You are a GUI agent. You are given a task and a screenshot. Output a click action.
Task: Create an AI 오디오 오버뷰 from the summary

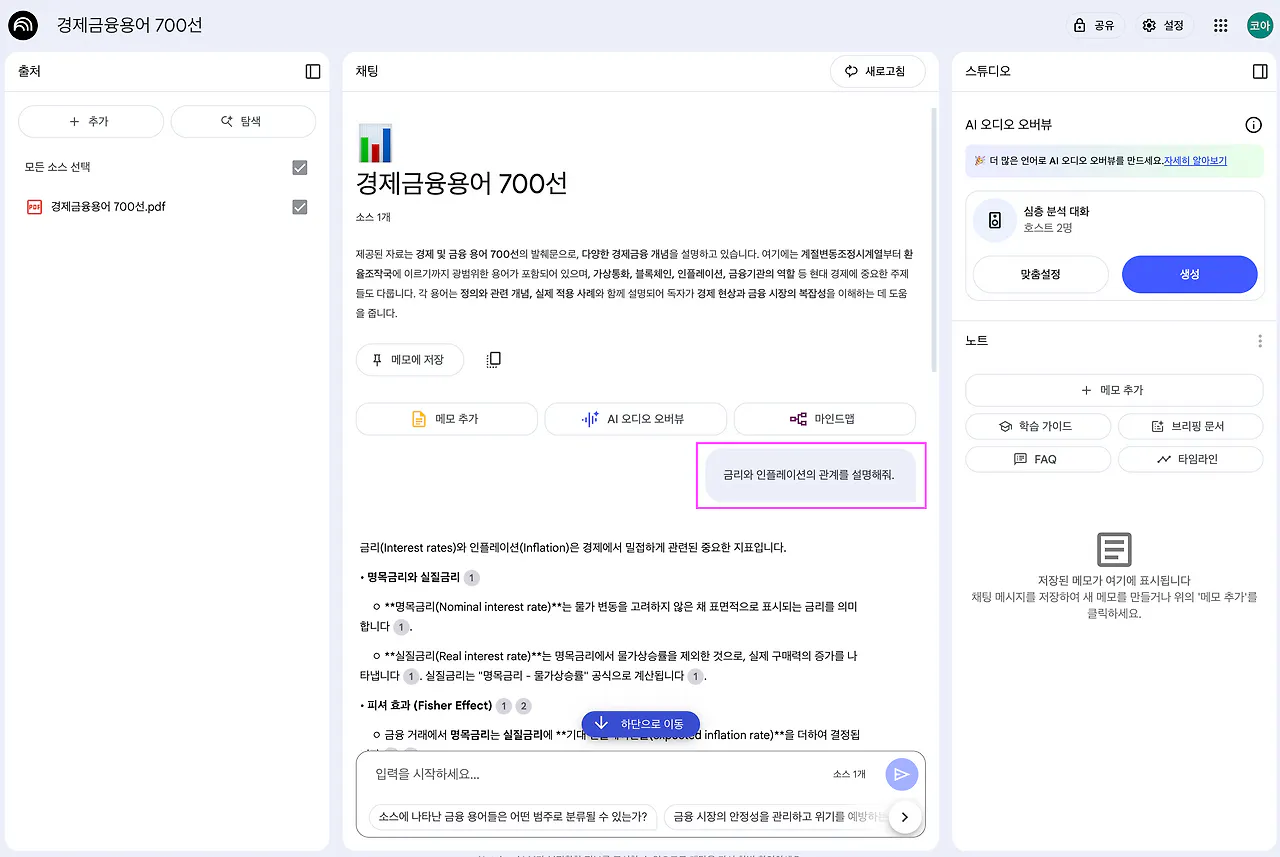click(x=635, y=419)
